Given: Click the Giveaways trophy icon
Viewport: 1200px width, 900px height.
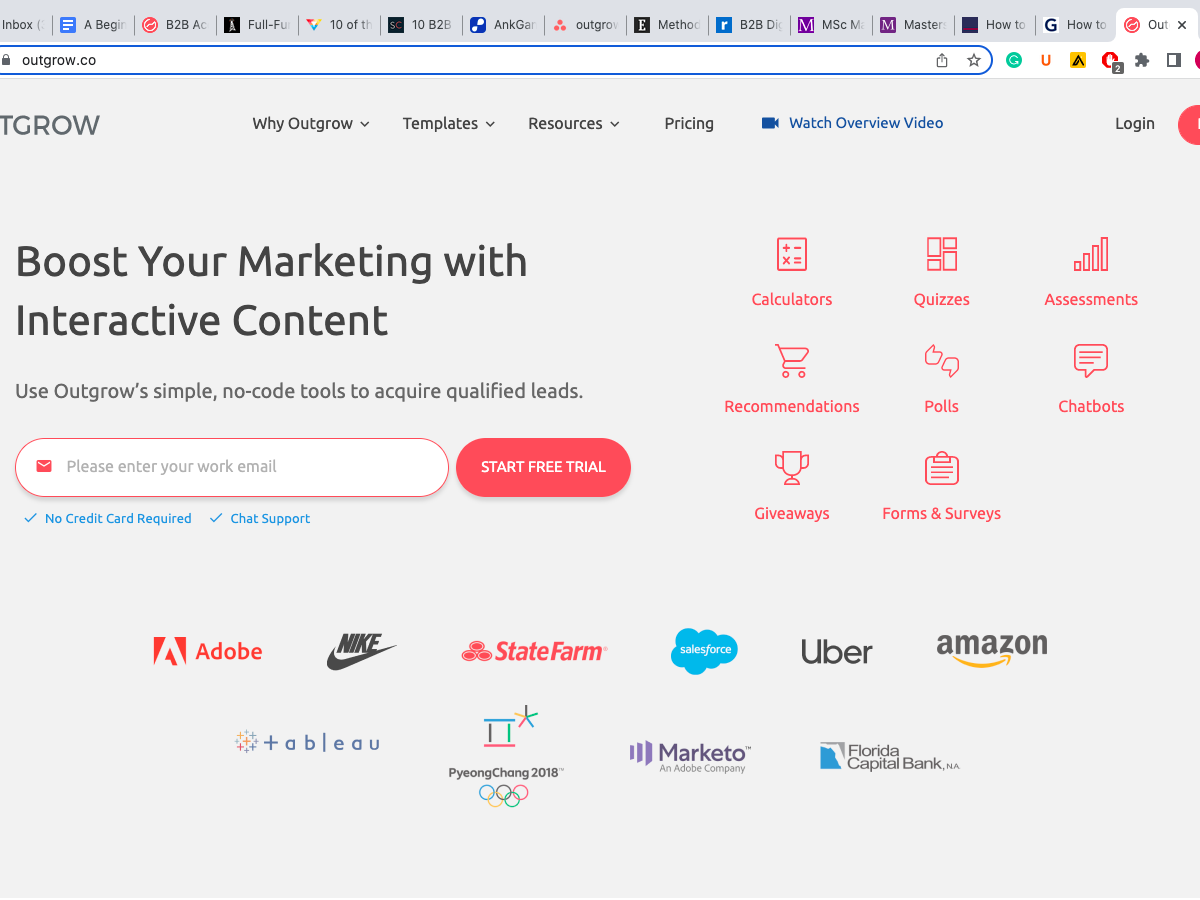Looking at the screenshot, I should [x=791, y=468].
